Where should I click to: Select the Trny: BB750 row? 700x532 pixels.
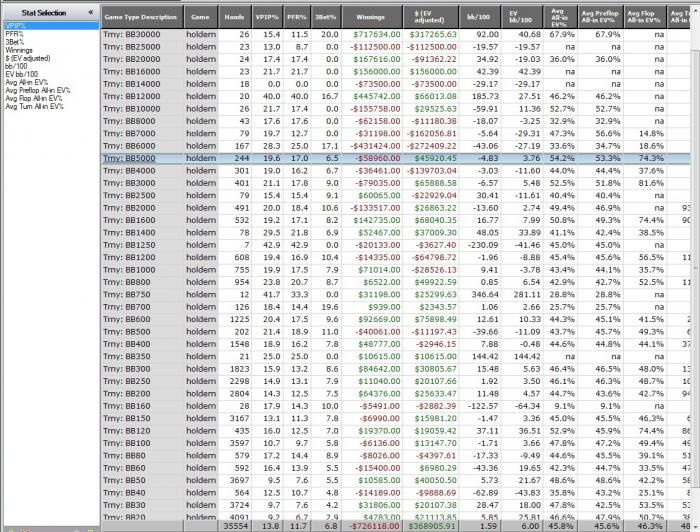click(x=396, y=295)
